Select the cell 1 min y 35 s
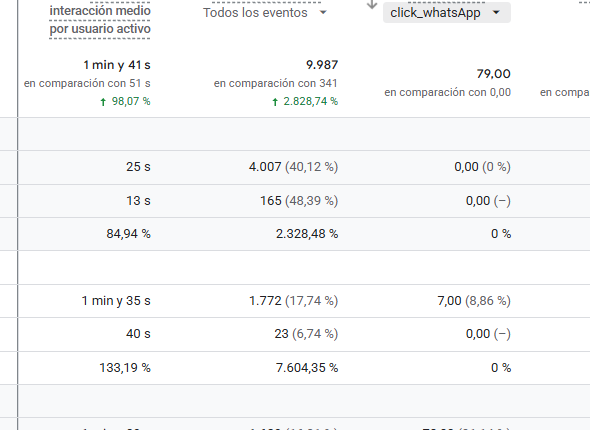This screenshot has height=430, width=590. pyautogui.click(x=116, y=301)
